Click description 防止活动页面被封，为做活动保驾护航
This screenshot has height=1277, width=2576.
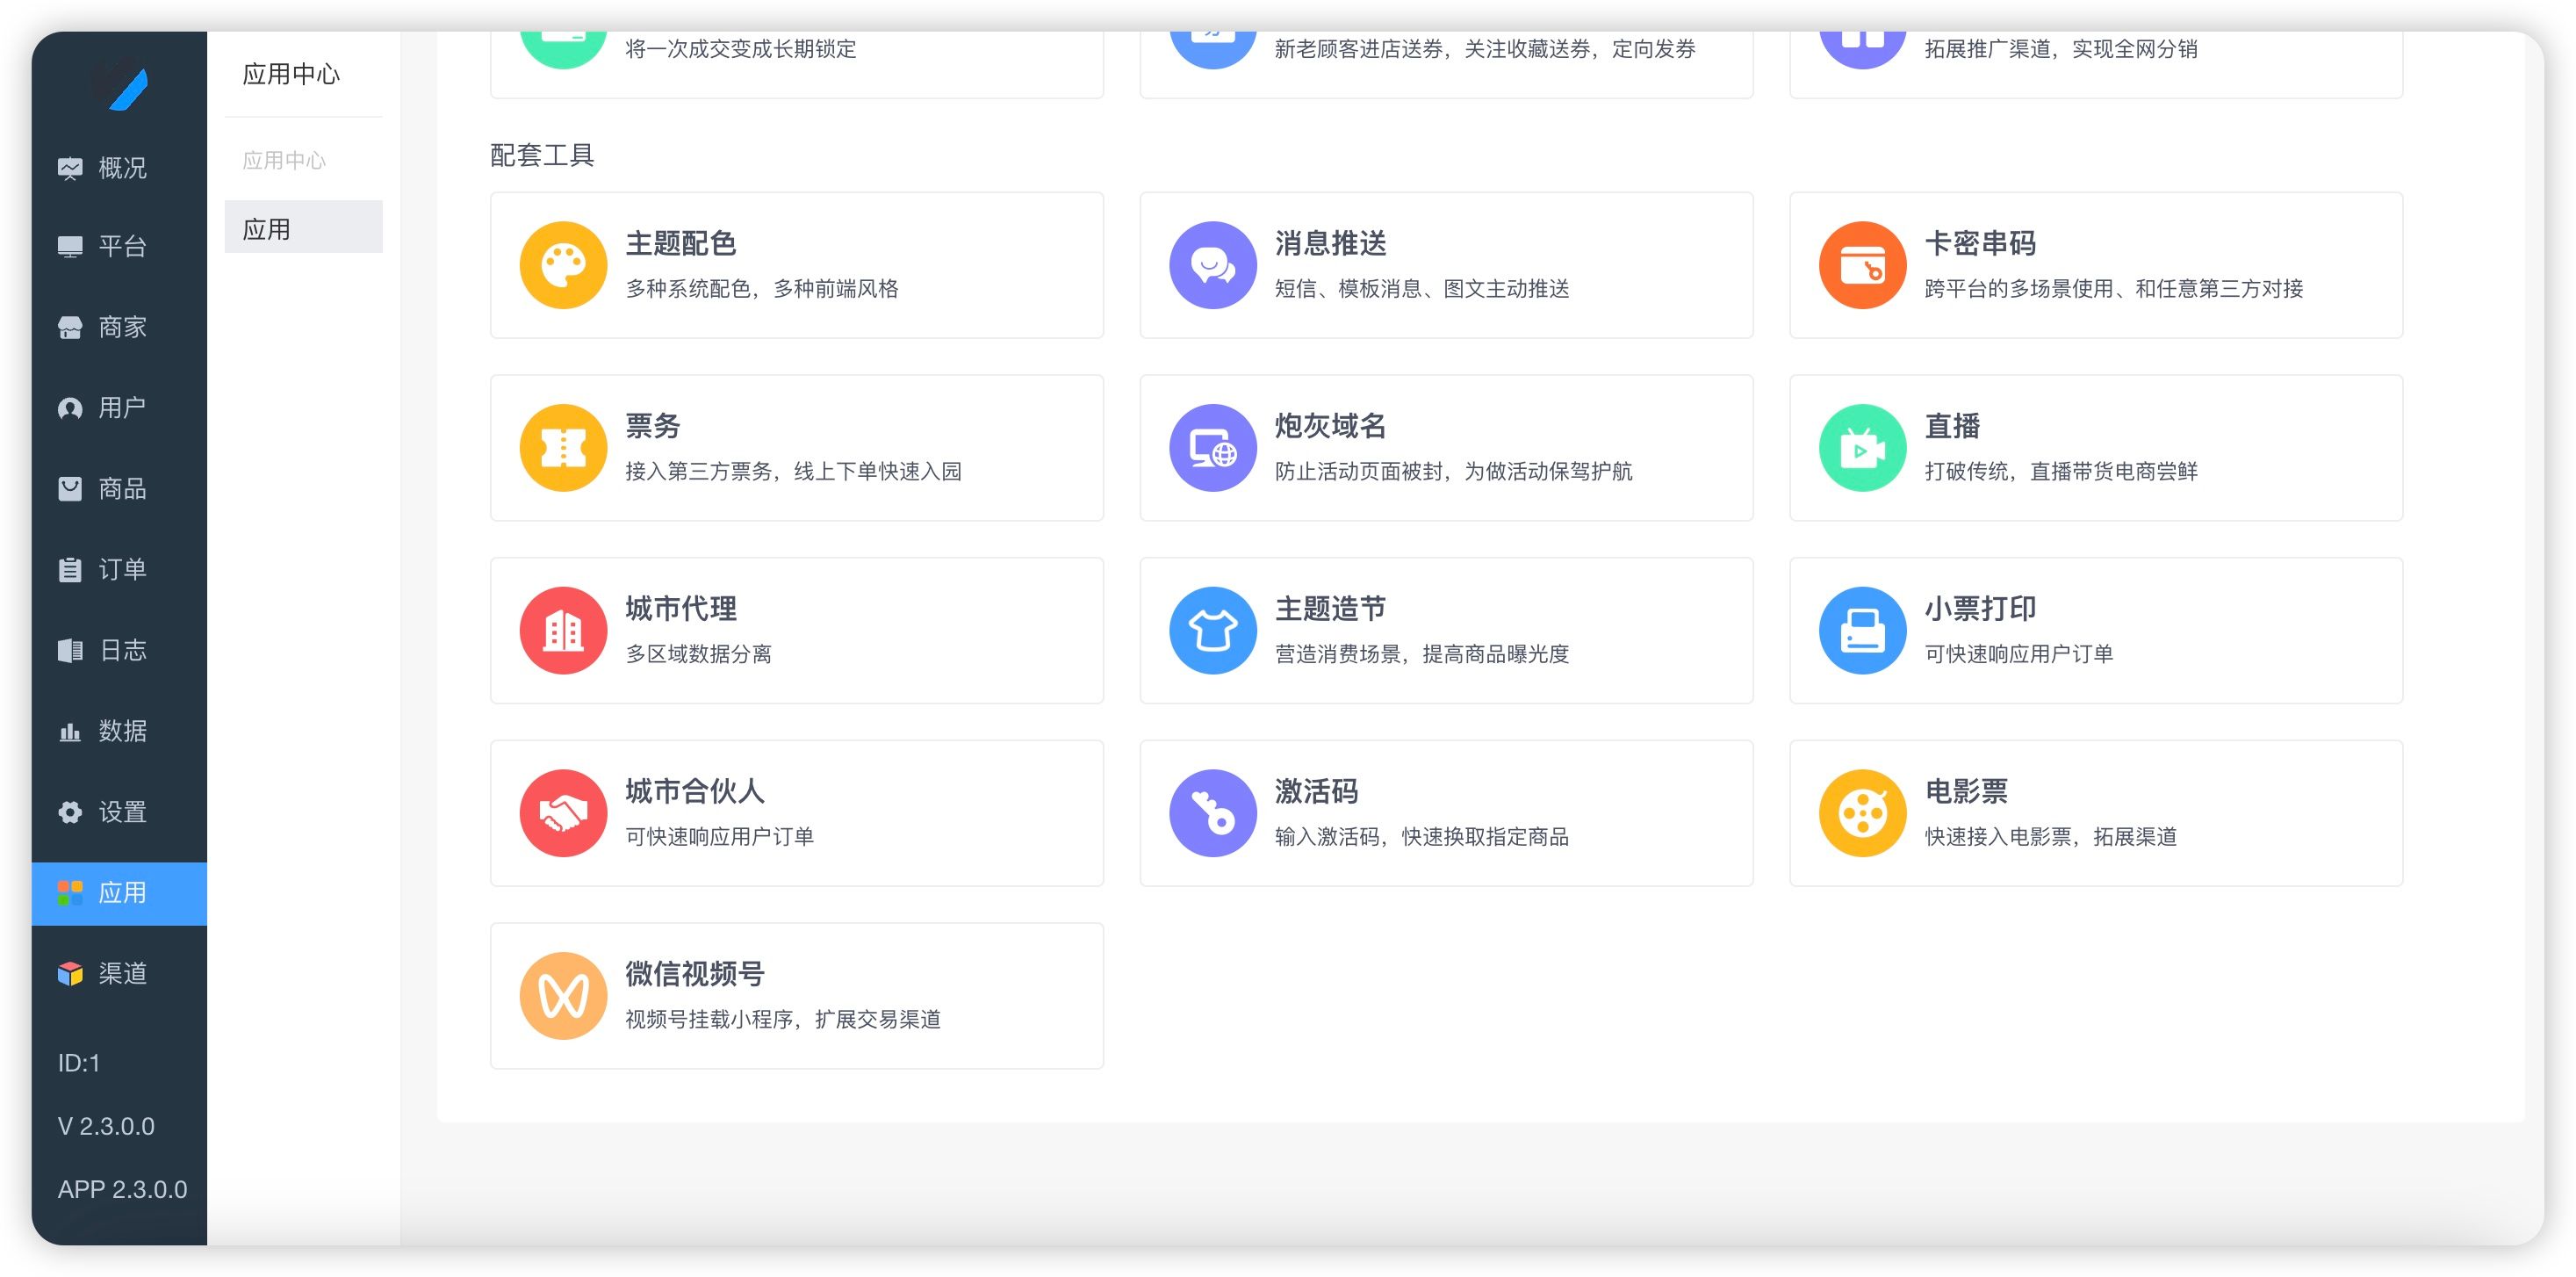1453,471
